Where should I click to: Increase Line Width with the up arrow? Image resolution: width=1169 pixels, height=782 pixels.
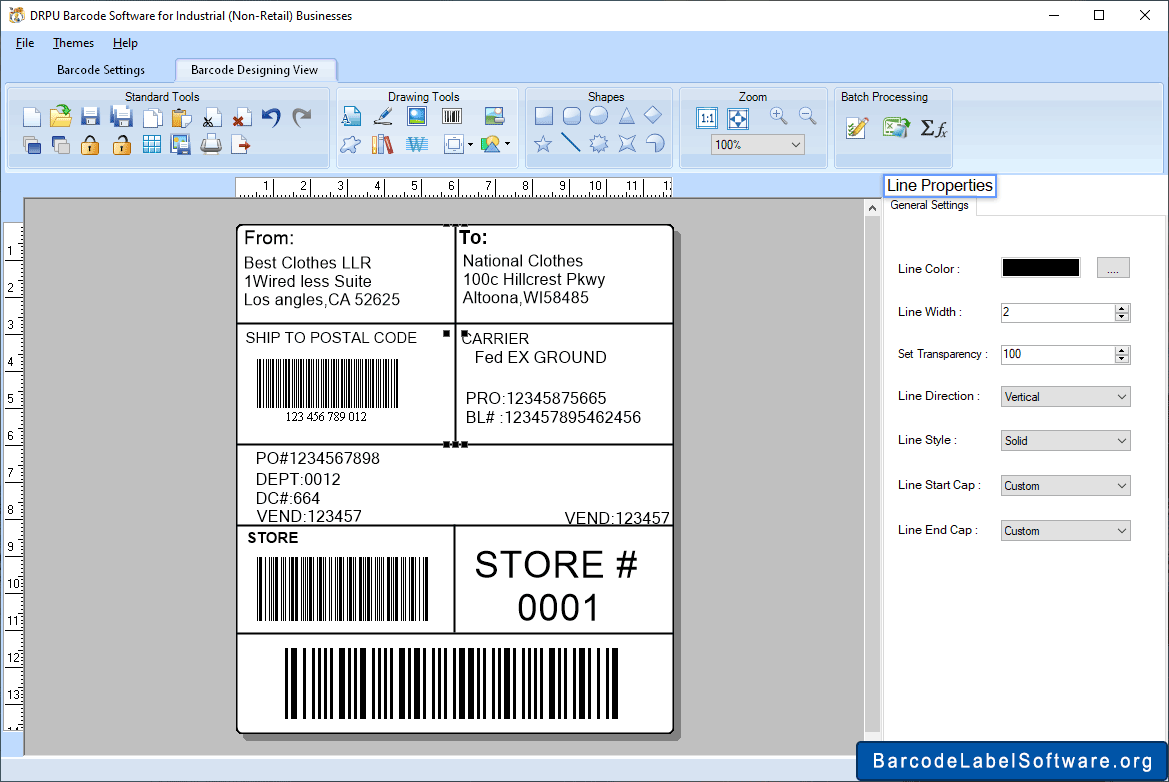[x=1122, y=308]
